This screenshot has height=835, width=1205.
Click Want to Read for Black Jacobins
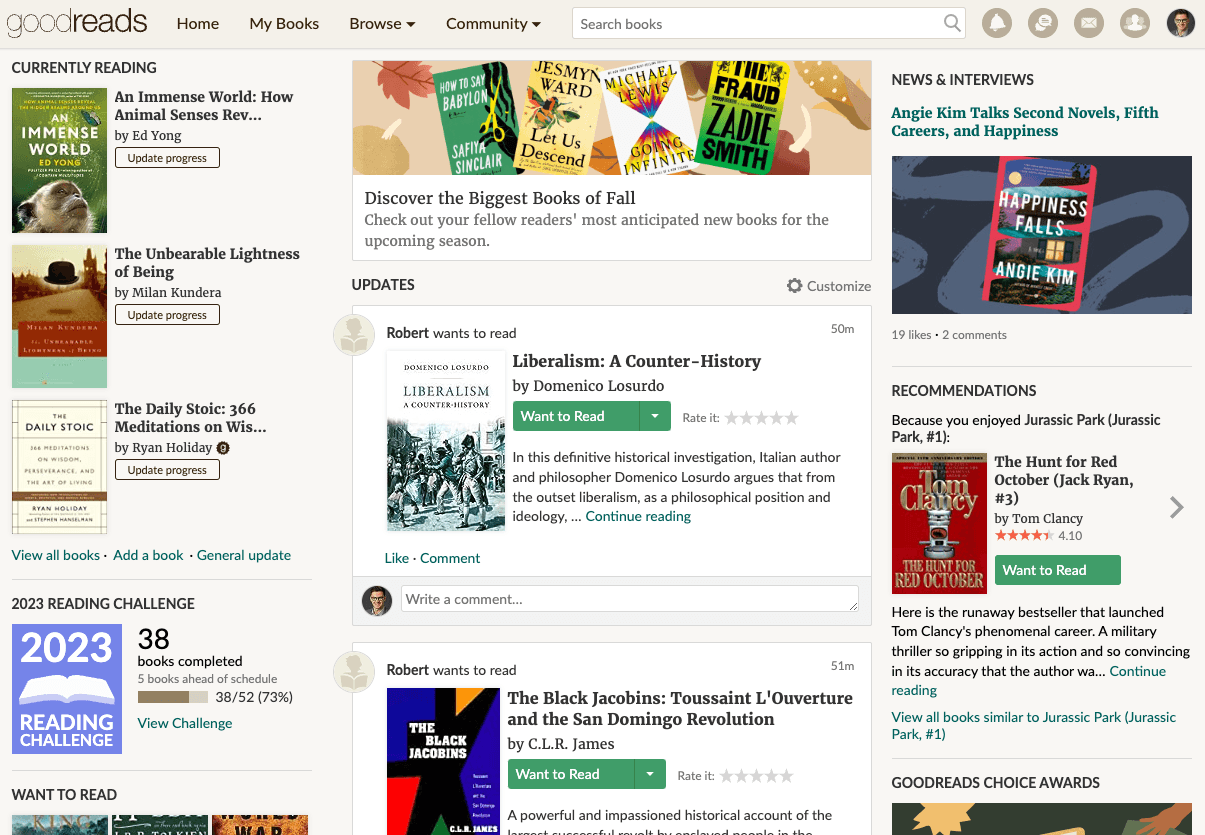571,774
